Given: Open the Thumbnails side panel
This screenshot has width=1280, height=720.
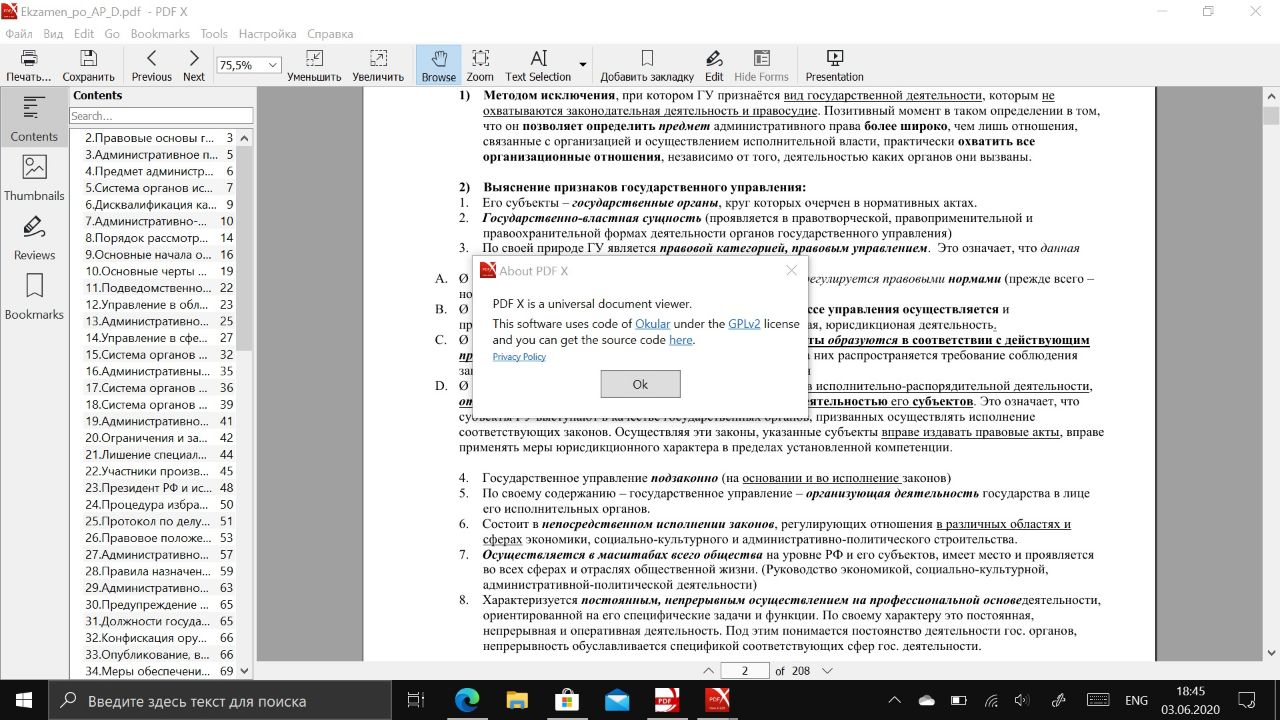Looking at the screenshot, I should coord(34,178).
